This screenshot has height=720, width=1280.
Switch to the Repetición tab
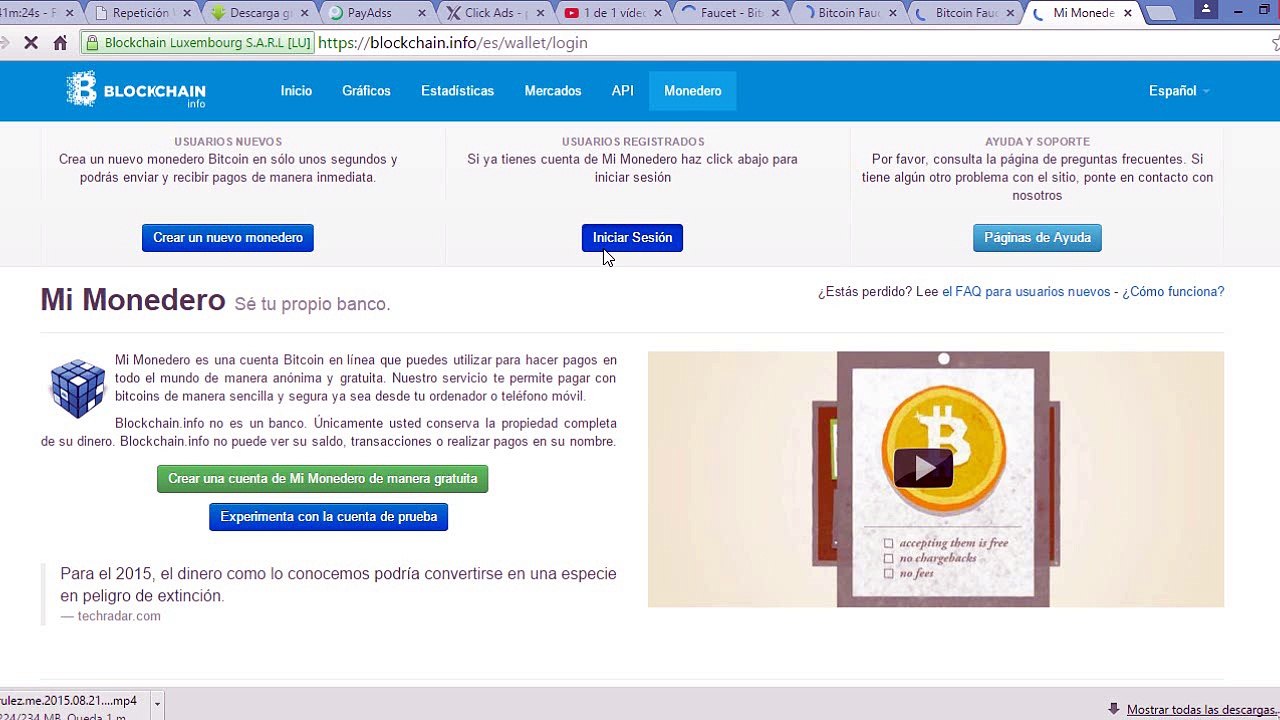(x=141, y=13)
